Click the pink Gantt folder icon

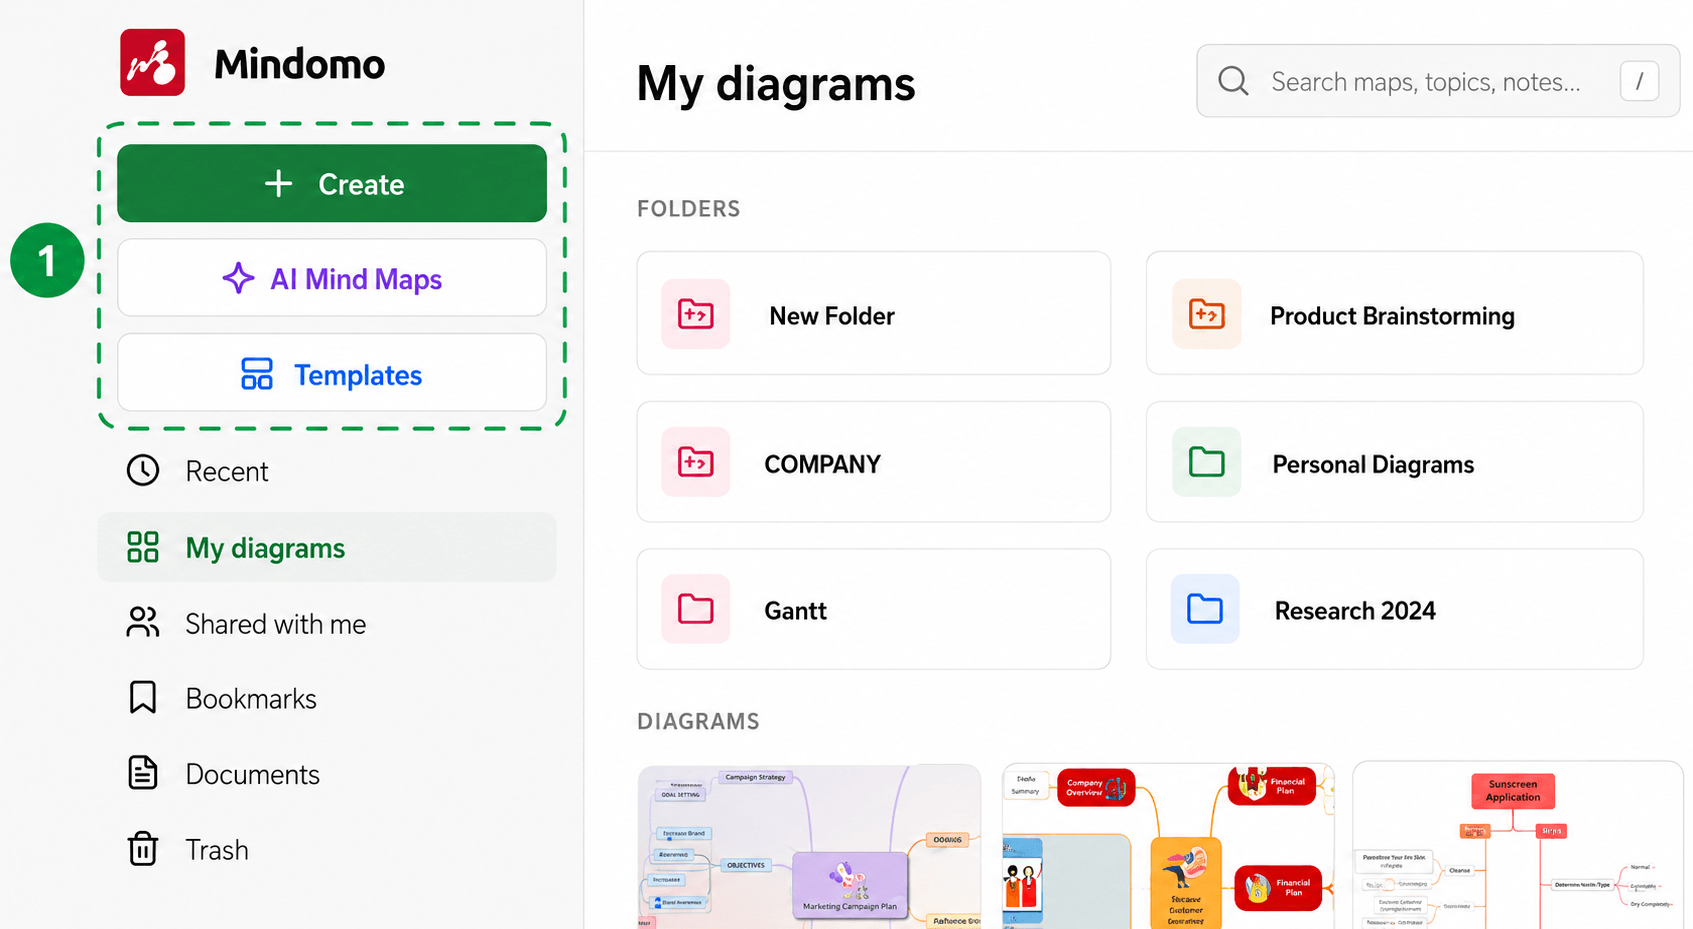(x=696, y=608)
